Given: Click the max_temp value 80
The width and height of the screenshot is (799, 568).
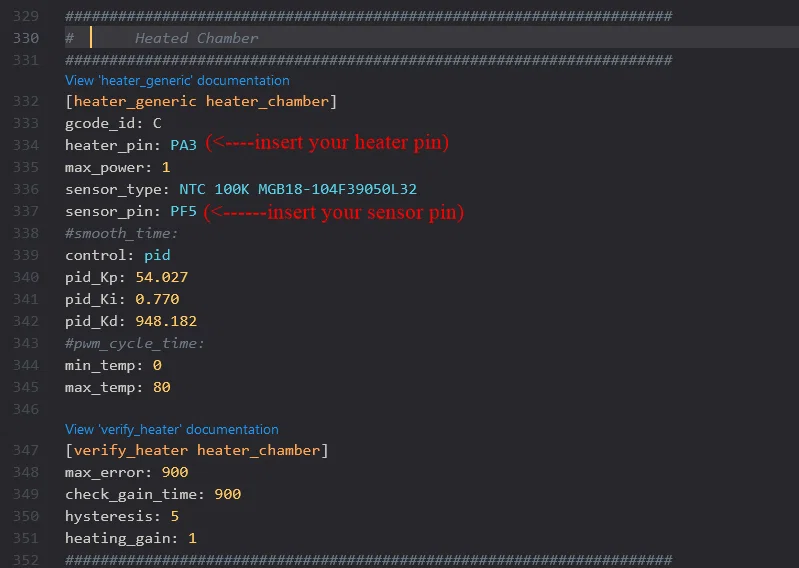Looking at the screenshot, I should point(162,387).
